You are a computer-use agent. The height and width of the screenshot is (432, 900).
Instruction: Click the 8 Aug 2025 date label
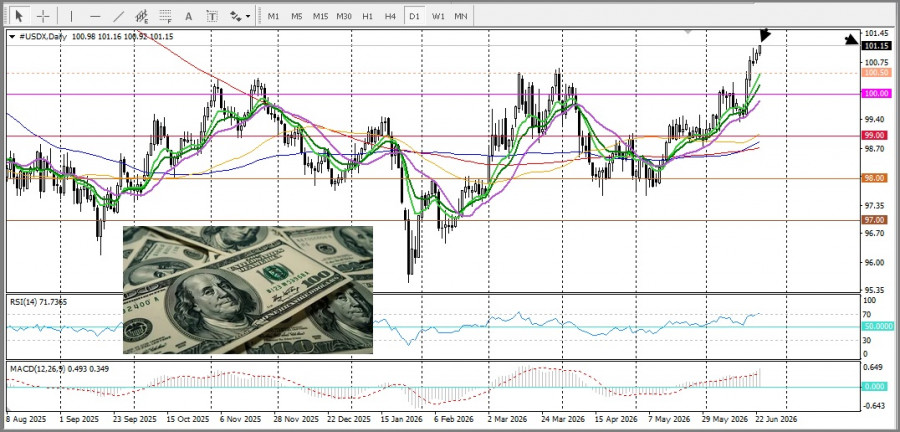pos(26,419)
